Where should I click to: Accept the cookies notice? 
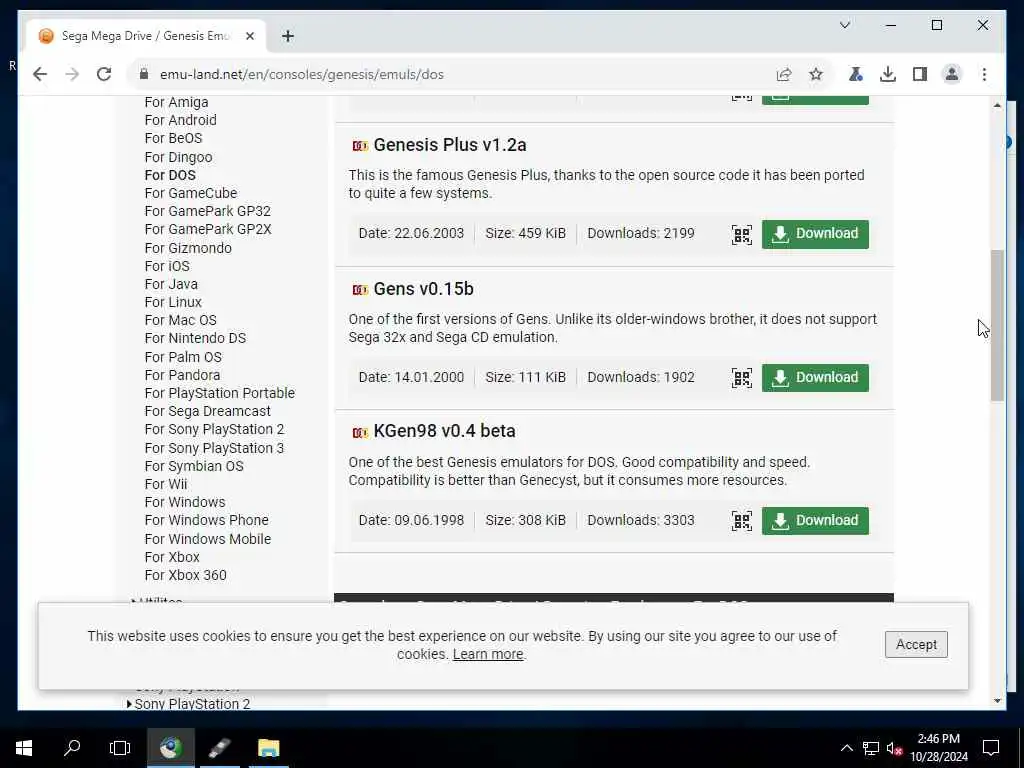916,645
